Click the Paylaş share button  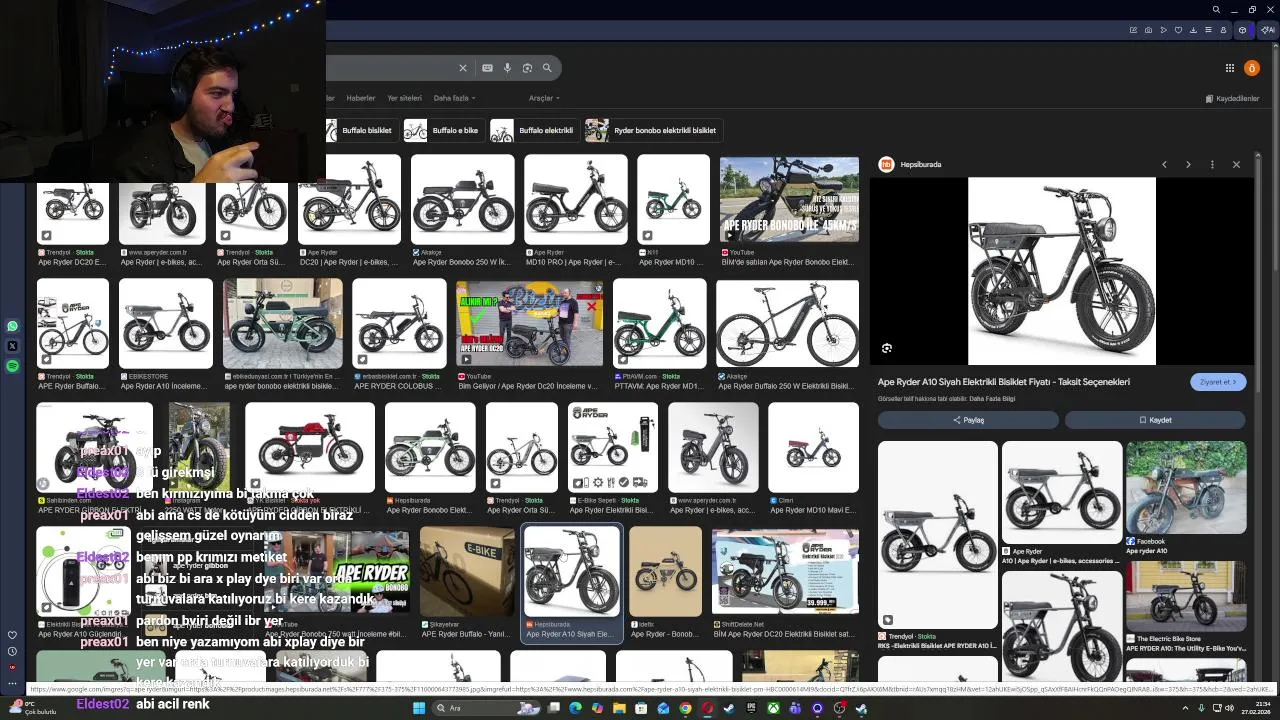[x=968, y=420]
